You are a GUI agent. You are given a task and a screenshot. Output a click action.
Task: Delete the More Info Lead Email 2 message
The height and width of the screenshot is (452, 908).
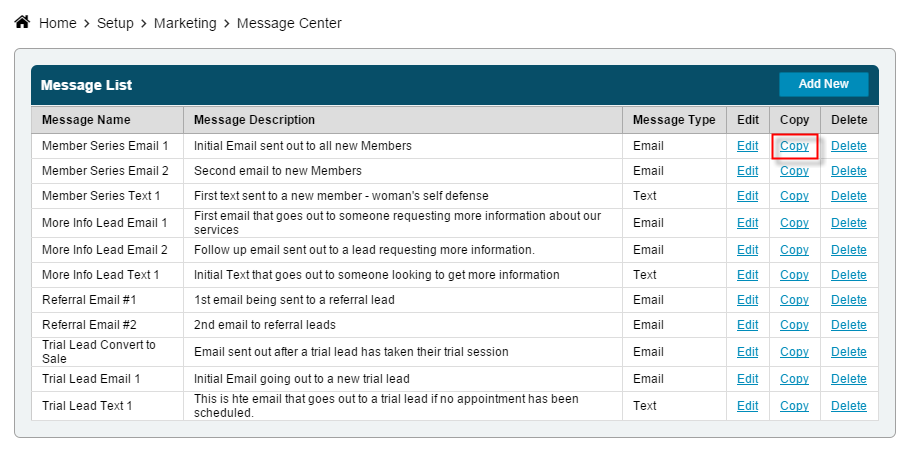click(849, 250)
